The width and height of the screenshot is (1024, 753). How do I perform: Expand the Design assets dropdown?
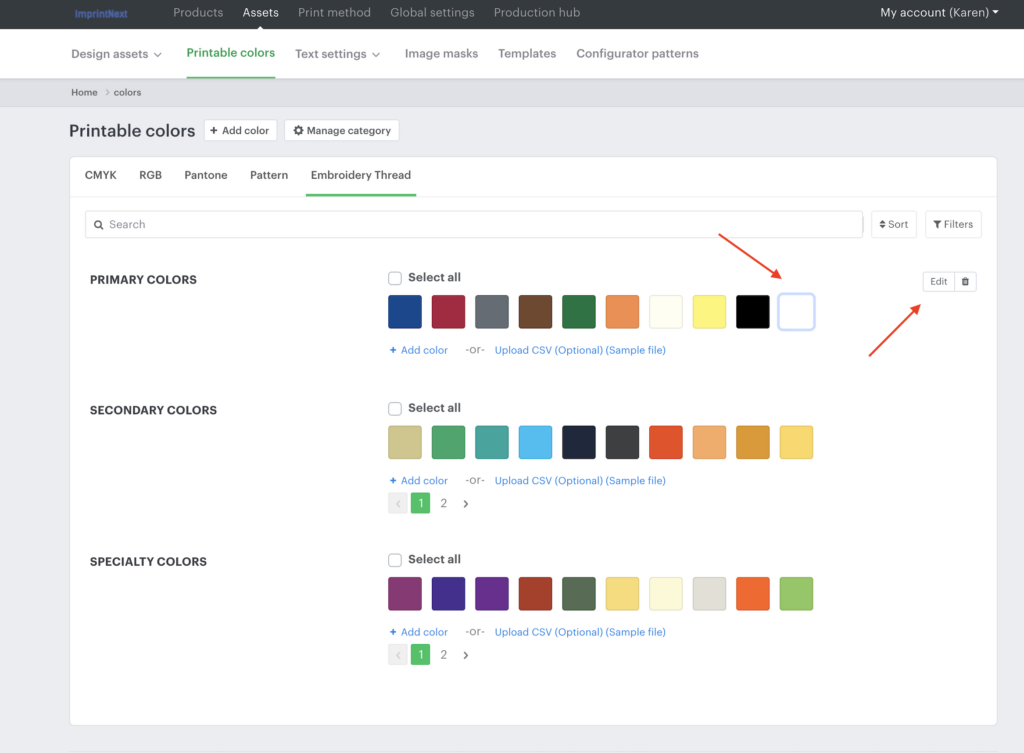point(116,54)
